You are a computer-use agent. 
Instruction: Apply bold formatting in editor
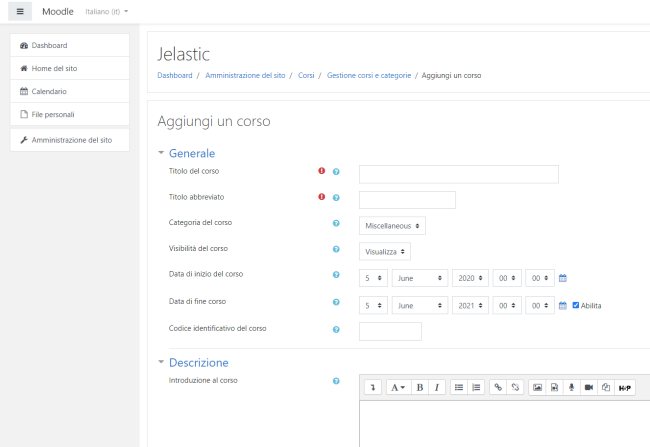[x=420, y=387]
